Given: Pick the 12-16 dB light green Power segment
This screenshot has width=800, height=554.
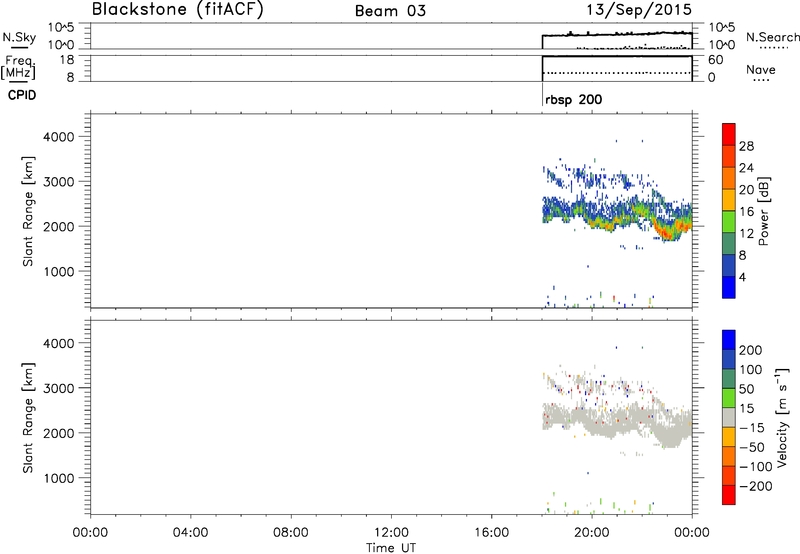Looking at the screenshot, I should (x=729, y=222).
